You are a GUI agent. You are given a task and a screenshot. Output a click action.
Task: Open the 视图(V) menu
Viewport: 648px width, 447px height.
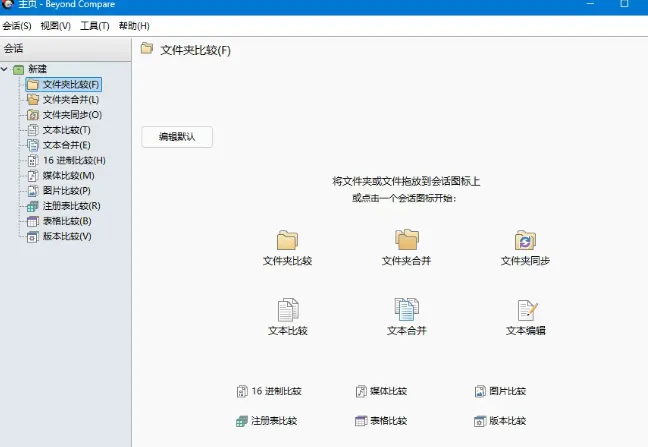tap(55, 26)
